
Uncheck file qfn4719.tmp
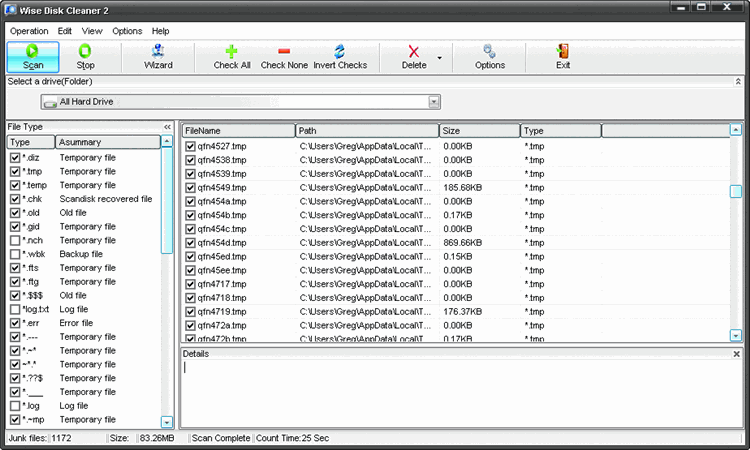point(190,312)
